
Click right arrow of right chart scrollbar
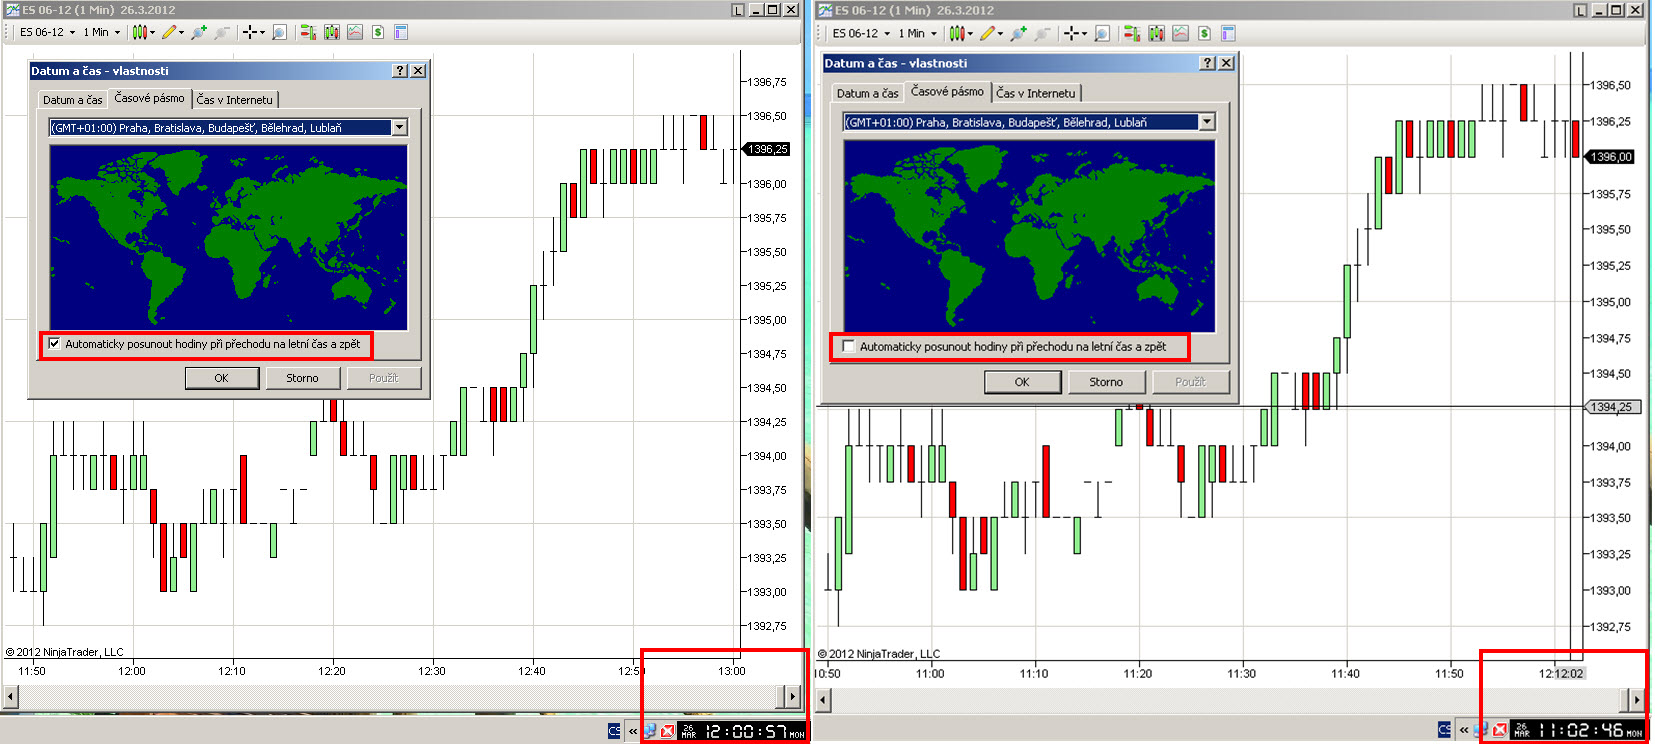tap(1636, 698)
